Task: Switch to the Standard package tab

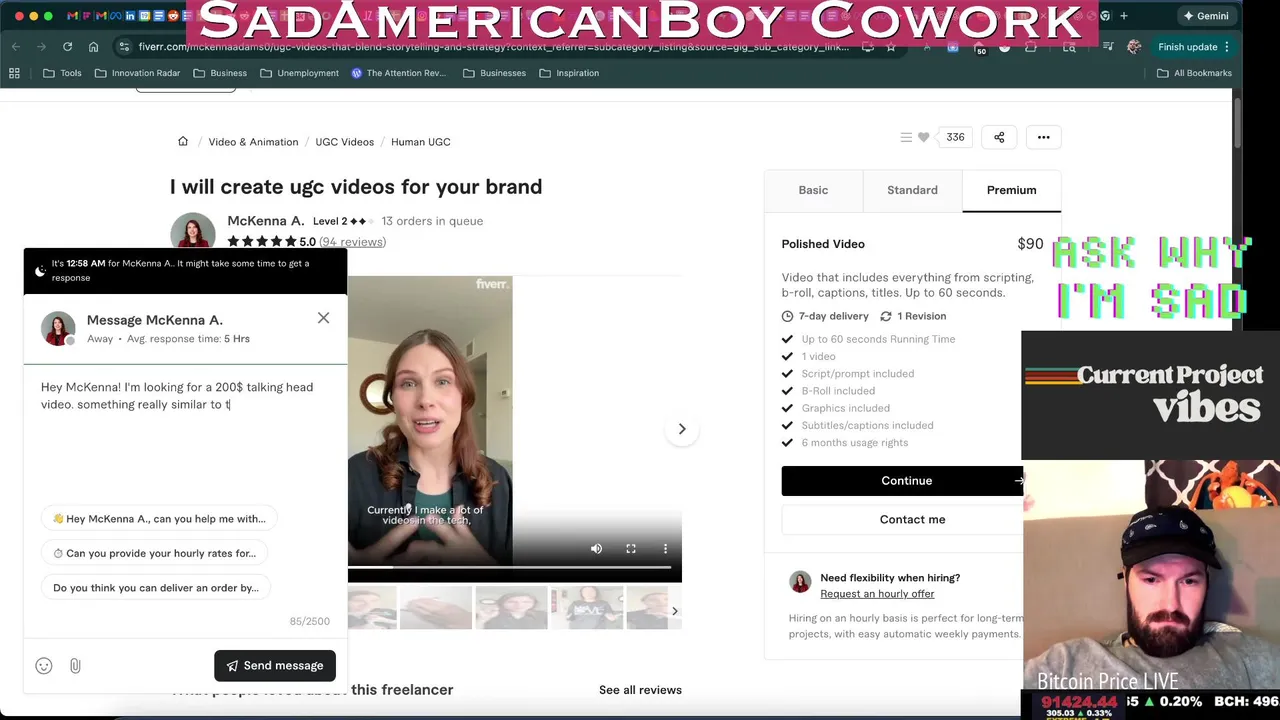Action: pyautogui.click(x=912, y=190)
